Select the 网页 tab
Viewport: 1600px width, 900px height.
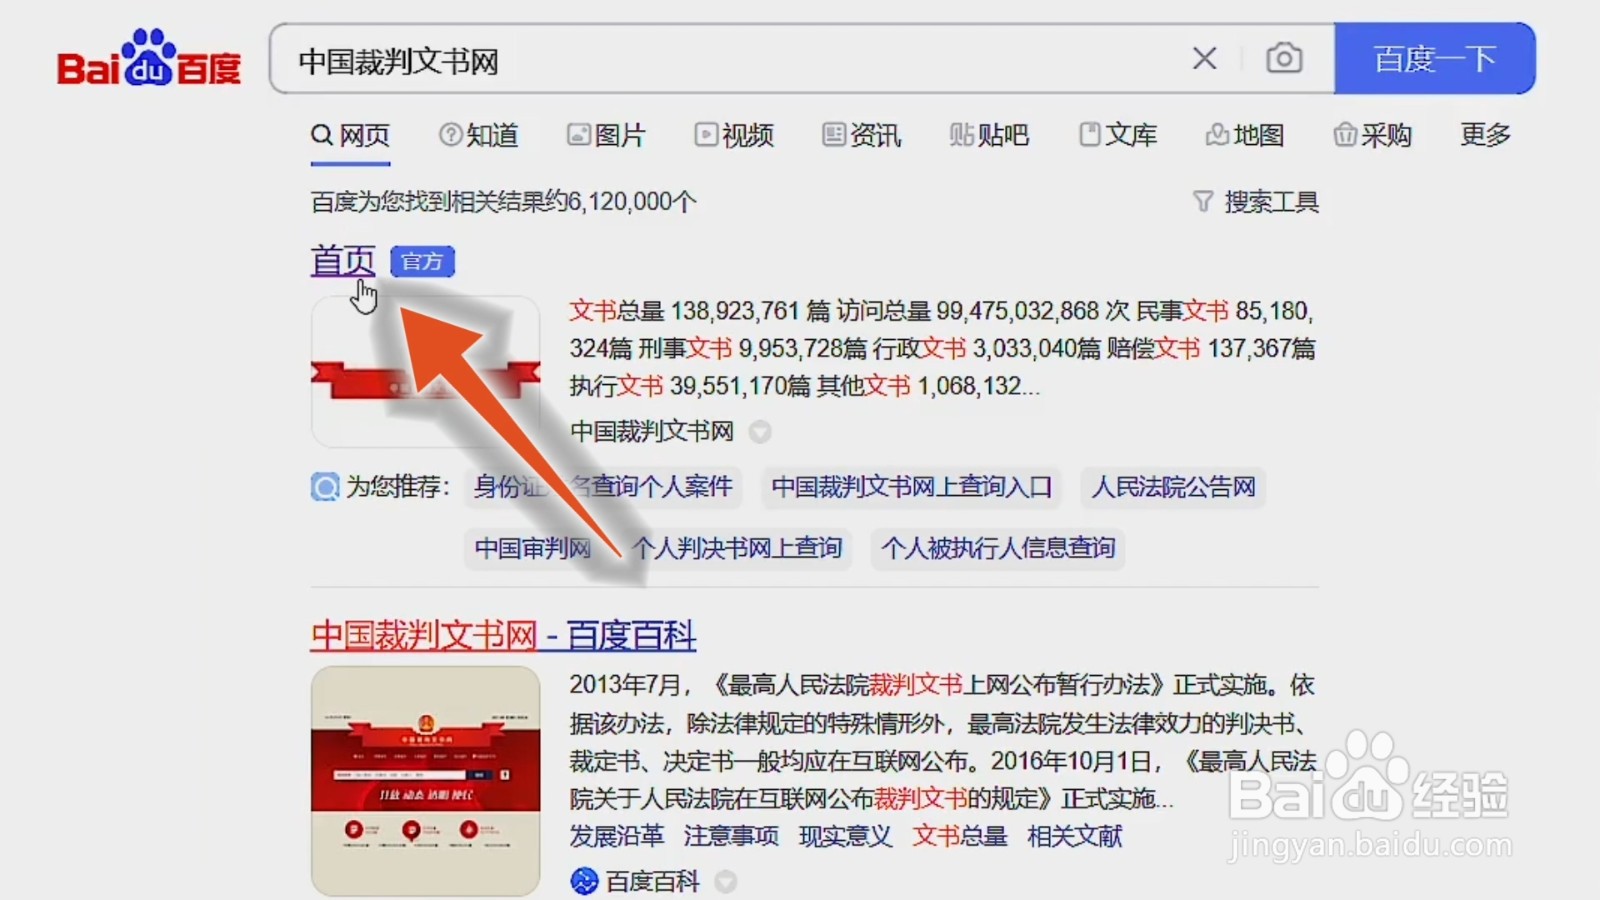[350, 135]
